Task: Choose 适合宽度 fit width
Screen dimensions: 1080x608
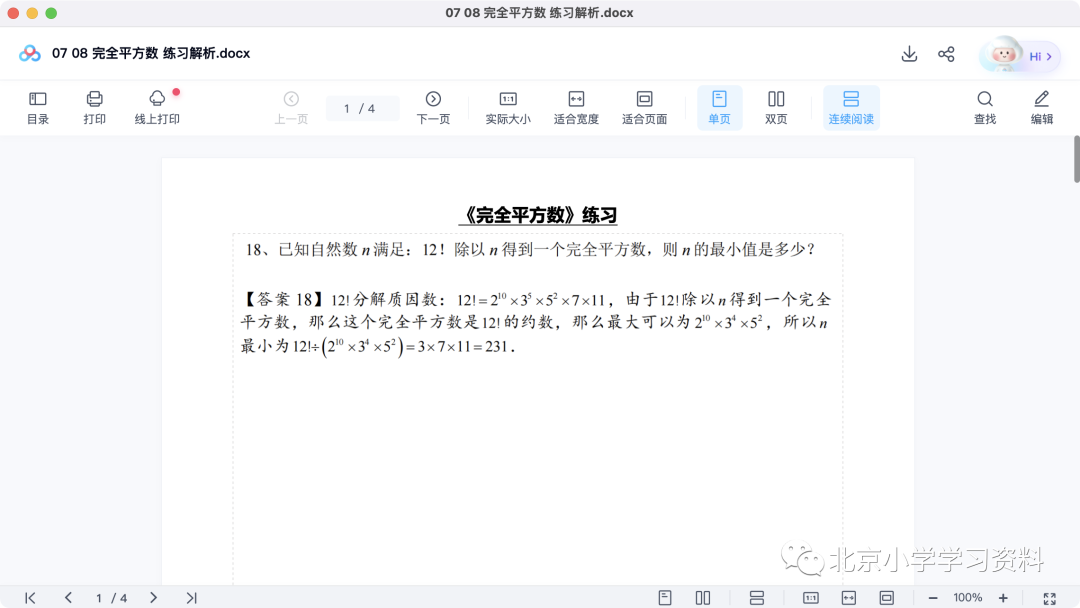Action: 576,107
